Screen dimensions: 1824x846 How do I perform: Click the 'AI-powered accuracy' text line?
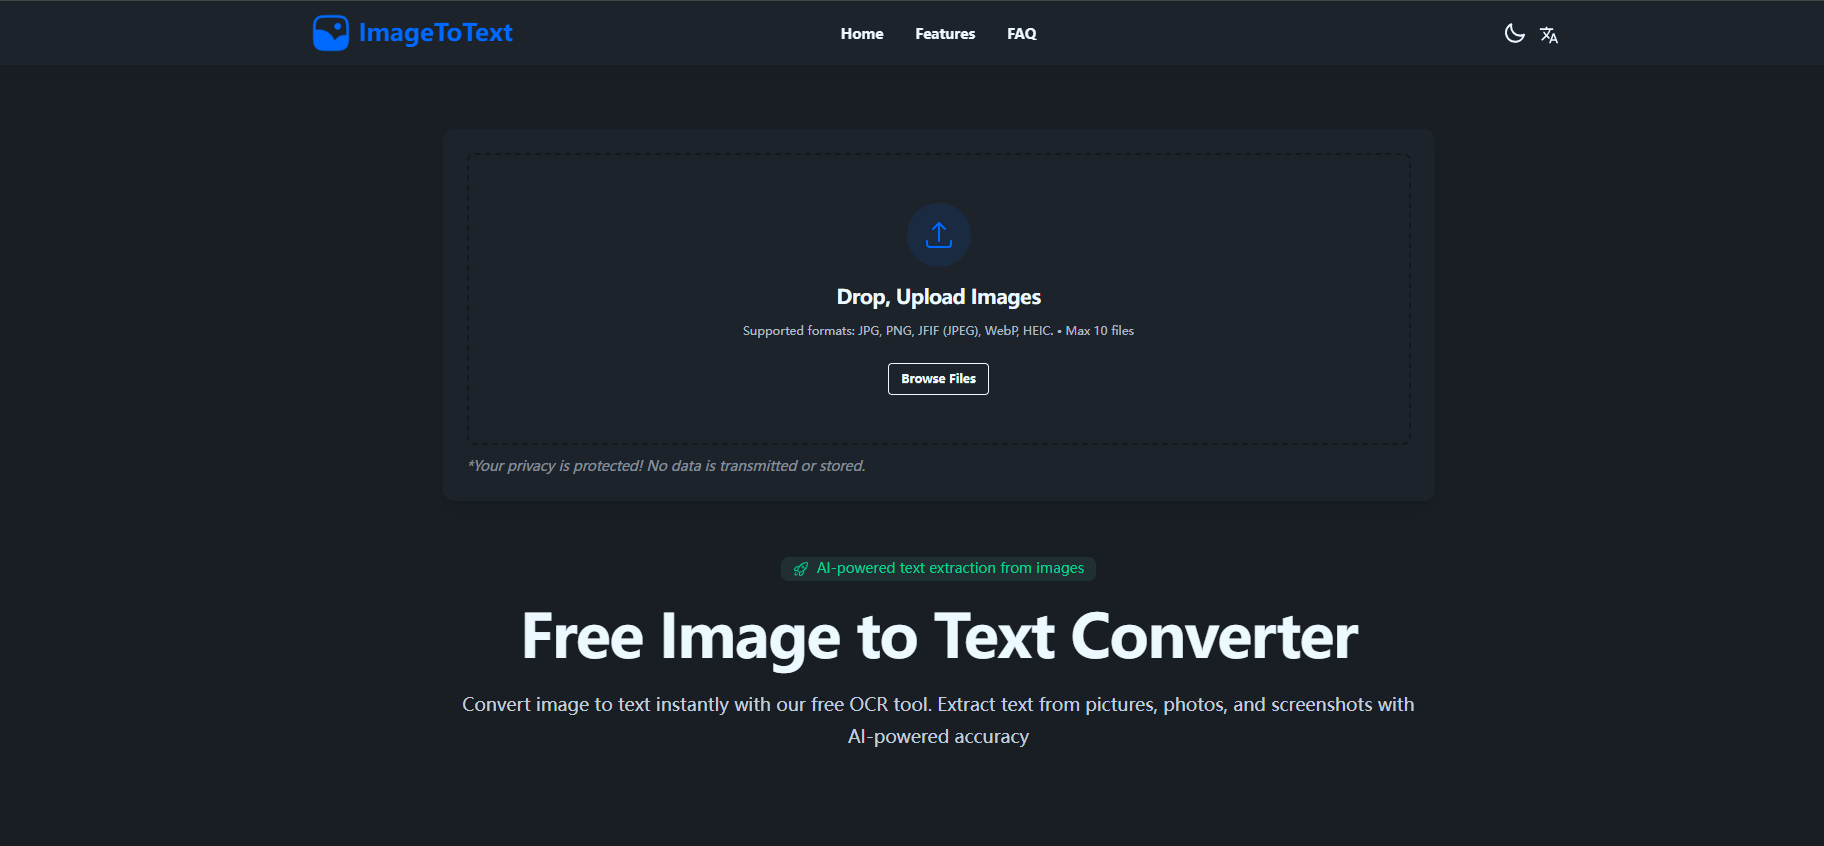click(938, 737)
